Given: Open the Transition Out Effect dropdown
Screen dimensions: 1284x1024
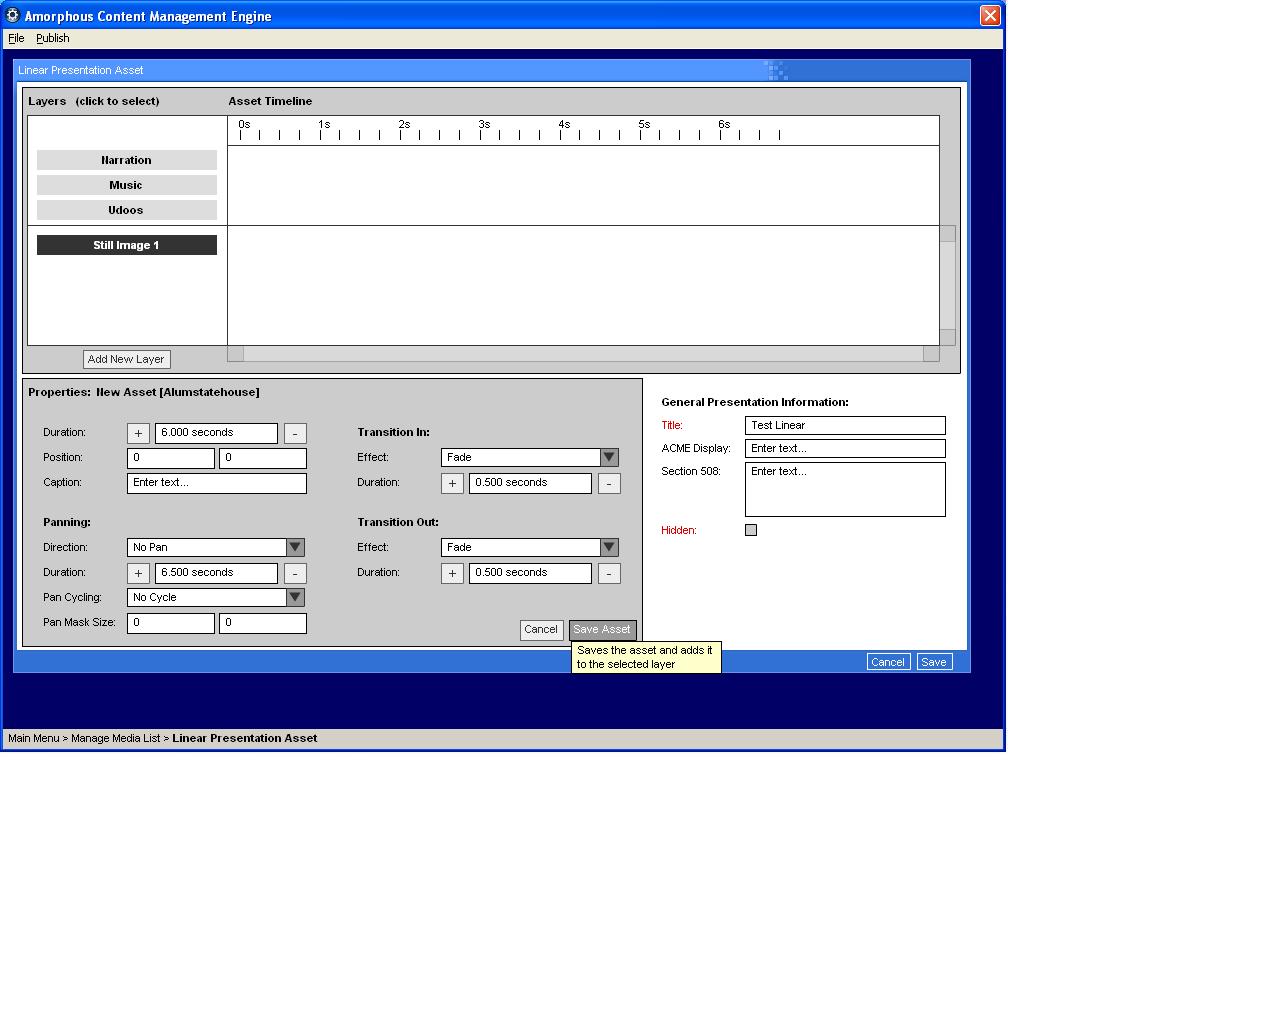Looking at the screenshot, I should tap(530, 547).
